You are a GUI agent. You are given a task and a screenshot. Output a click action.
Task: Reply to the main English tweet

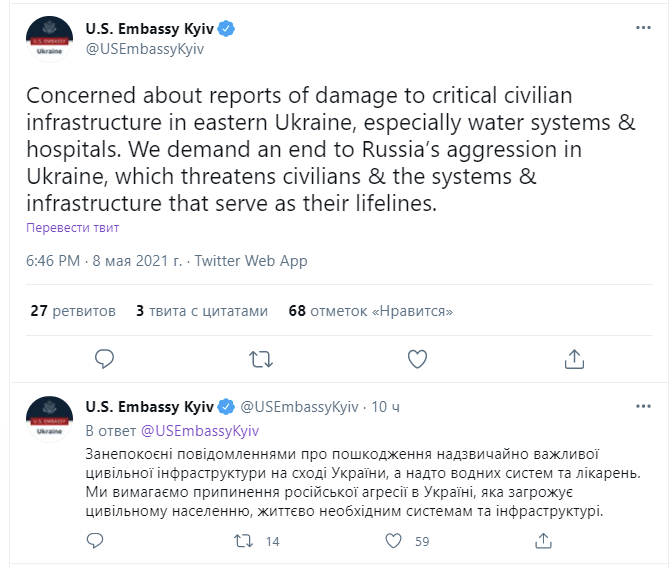[x=104, y=358]
